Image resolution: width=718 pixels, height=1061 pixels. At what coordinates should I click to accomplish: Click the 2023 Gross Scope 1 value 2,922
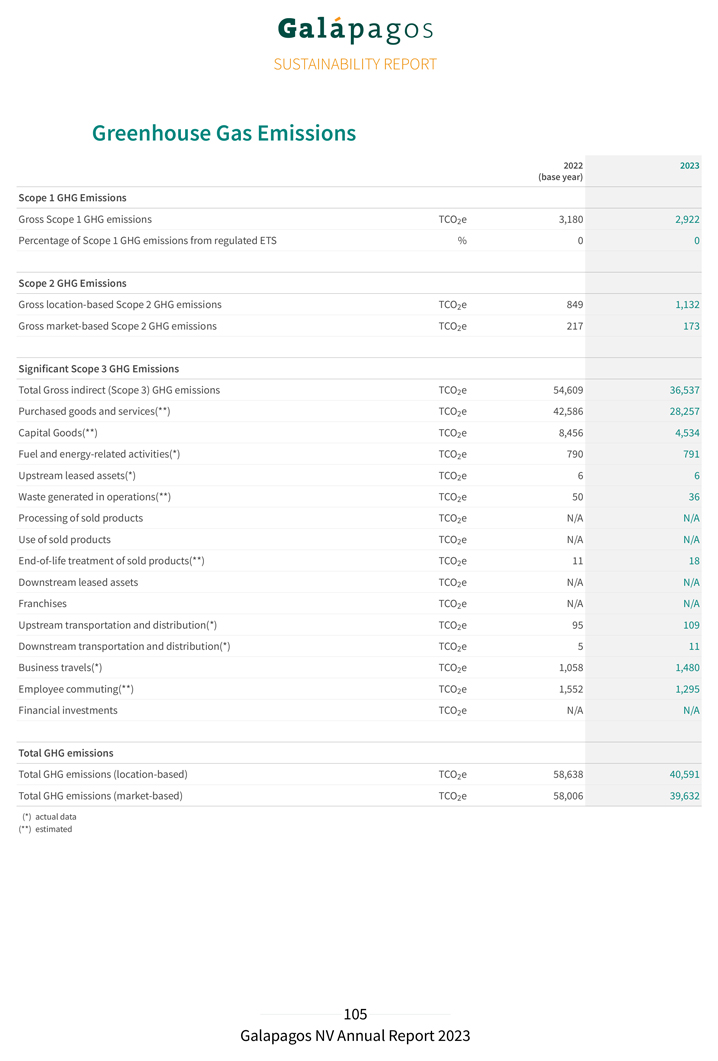tap(685, 219)
